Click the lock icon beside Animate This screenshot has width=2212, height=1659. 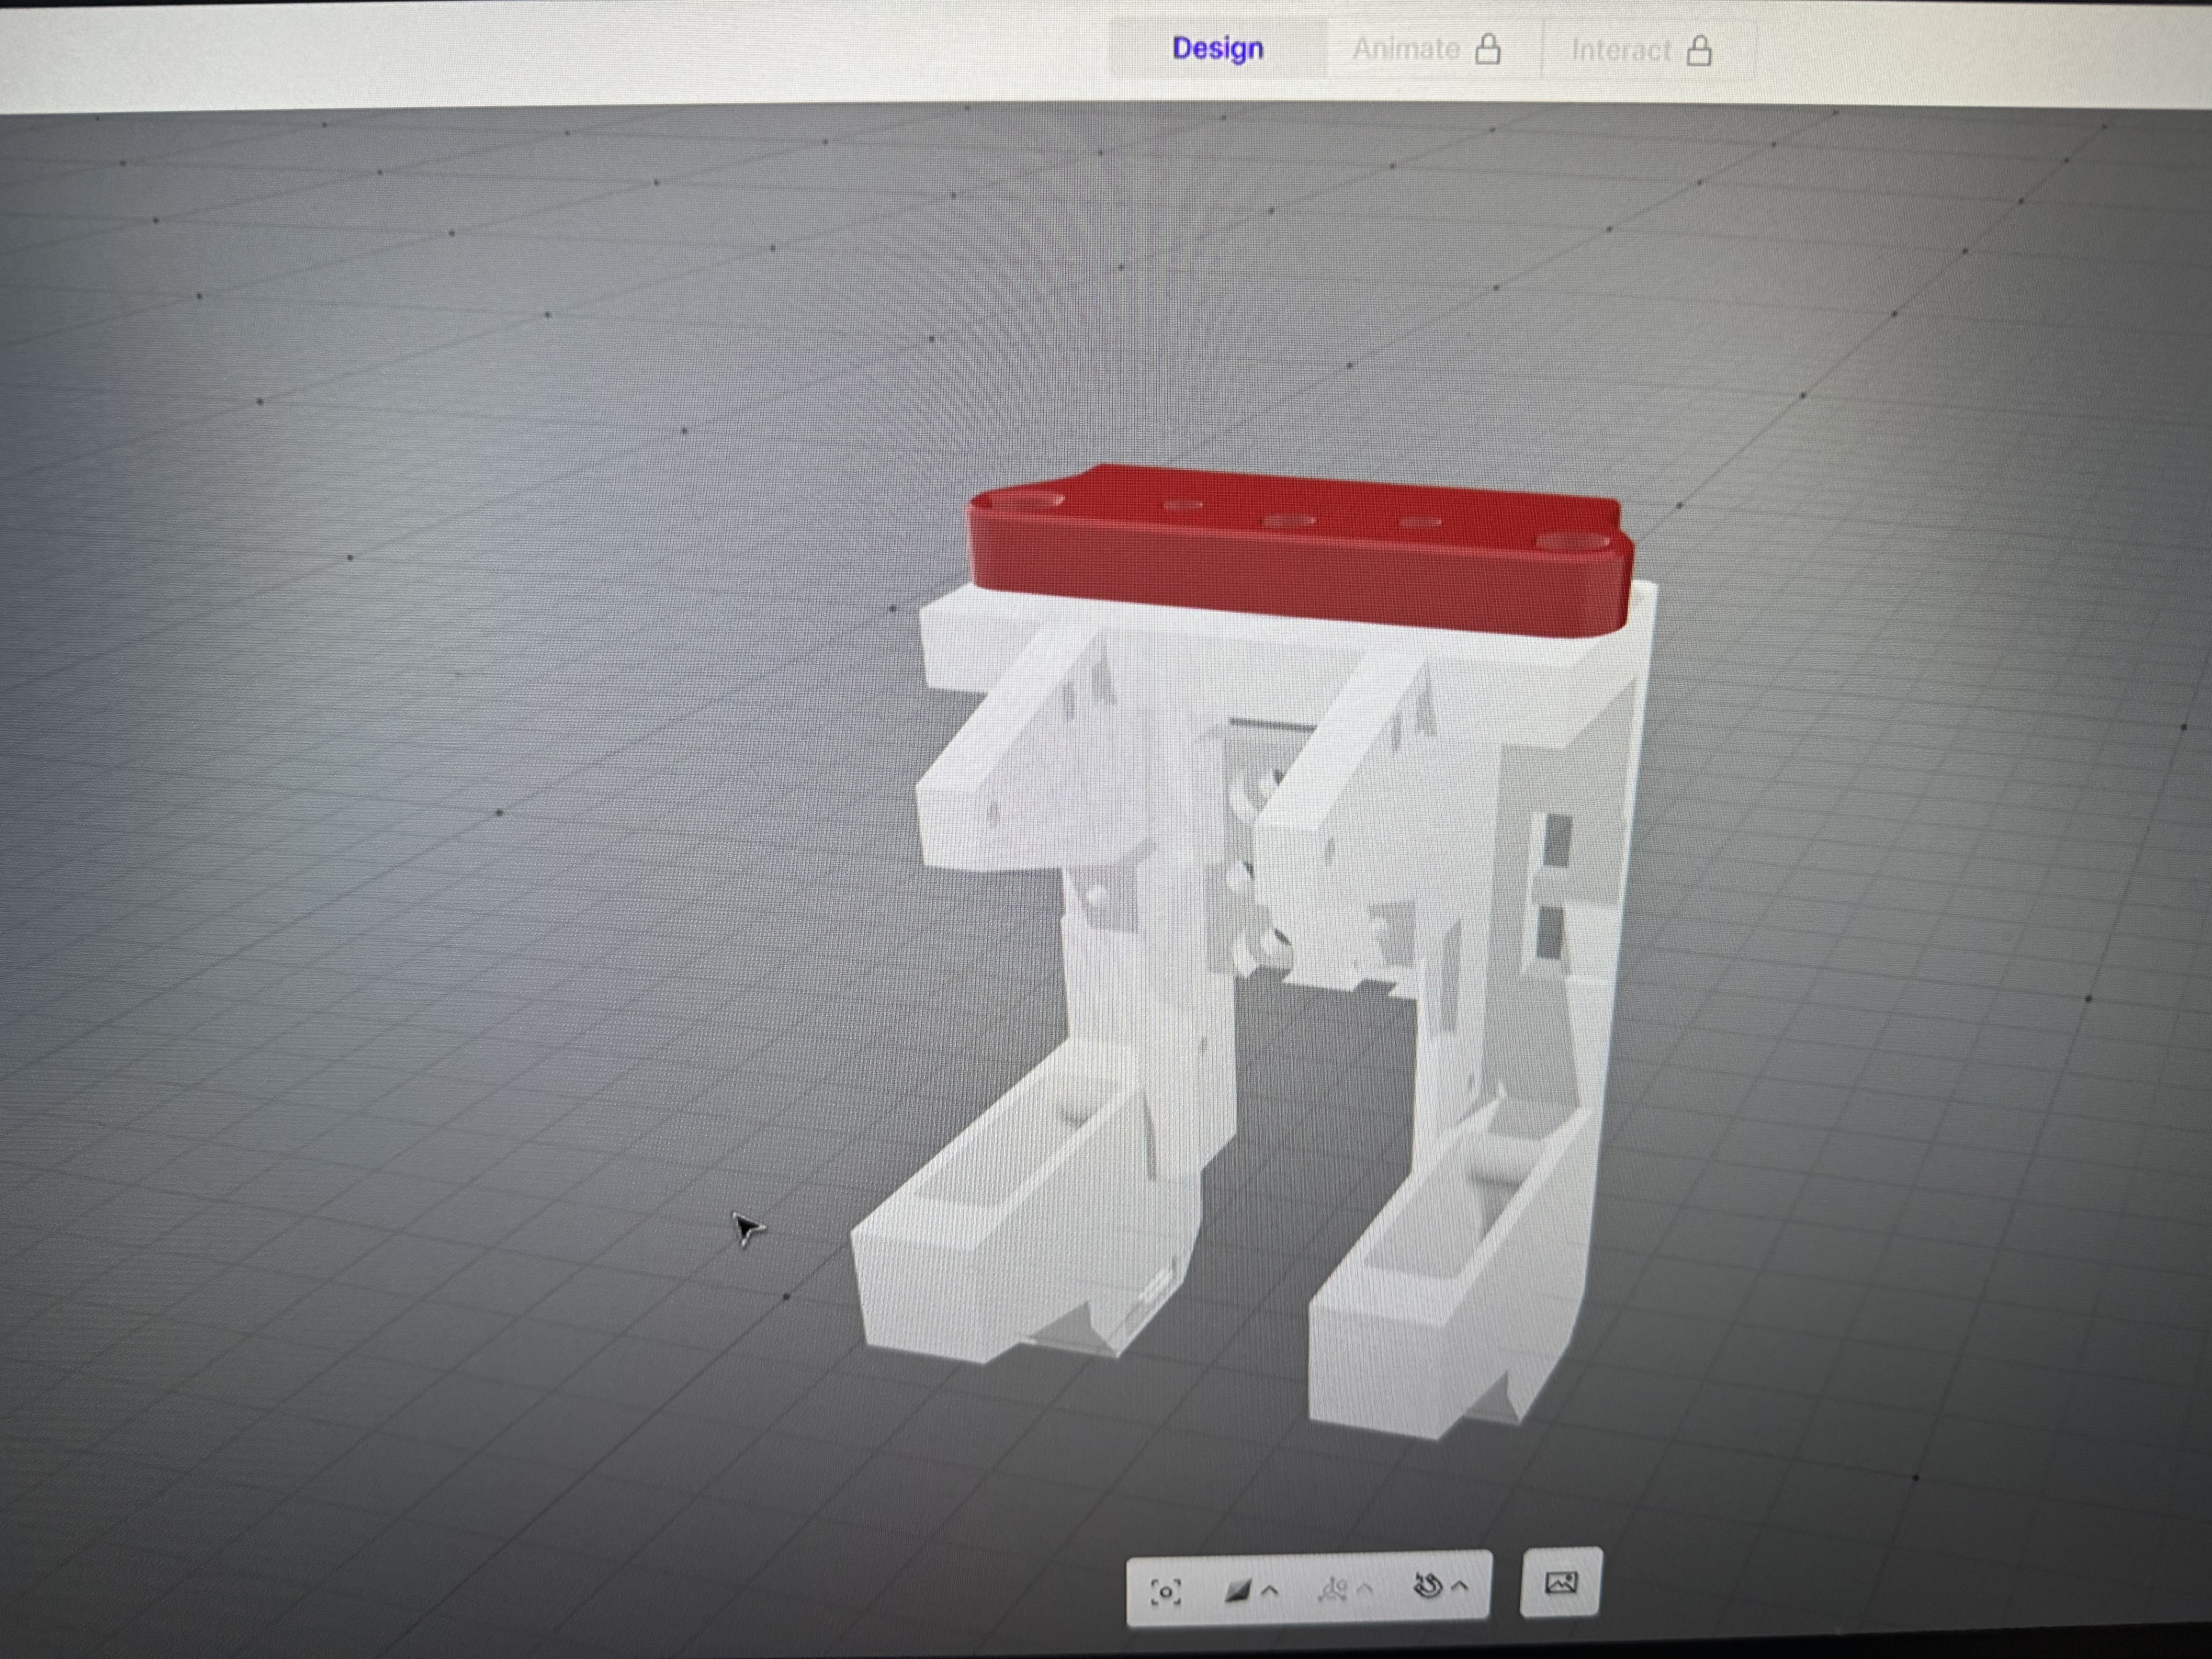click(x=1488, y=49)
